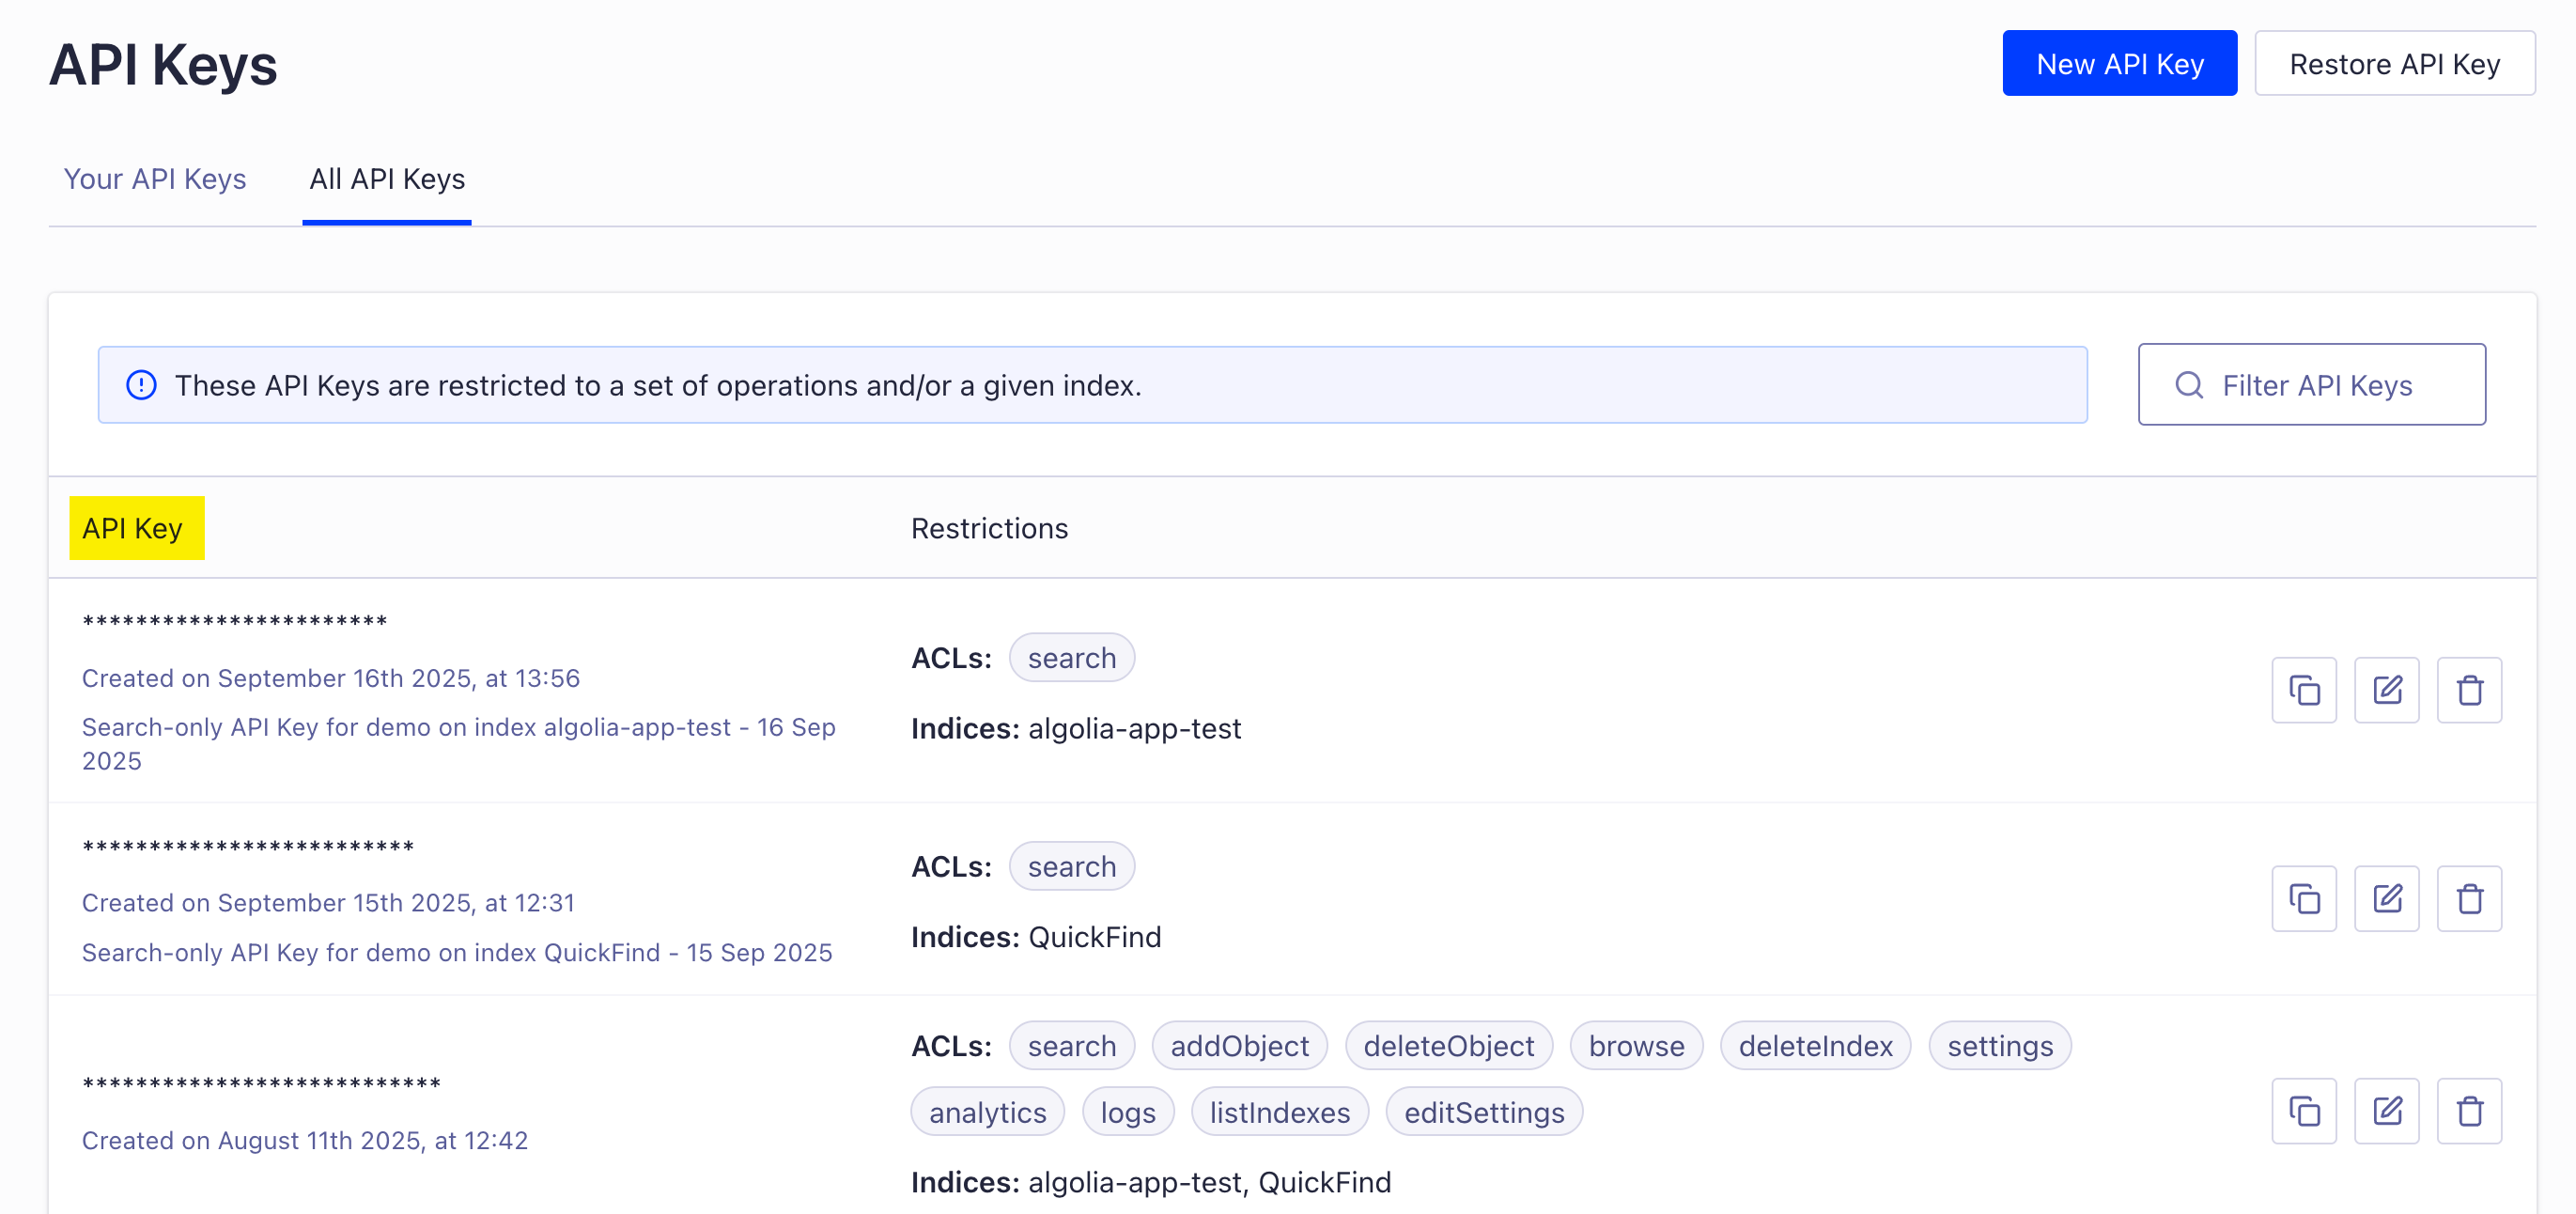Delete the QuickFind search-only API key
2576x1214 pixels.
(x=2468, y=898)
